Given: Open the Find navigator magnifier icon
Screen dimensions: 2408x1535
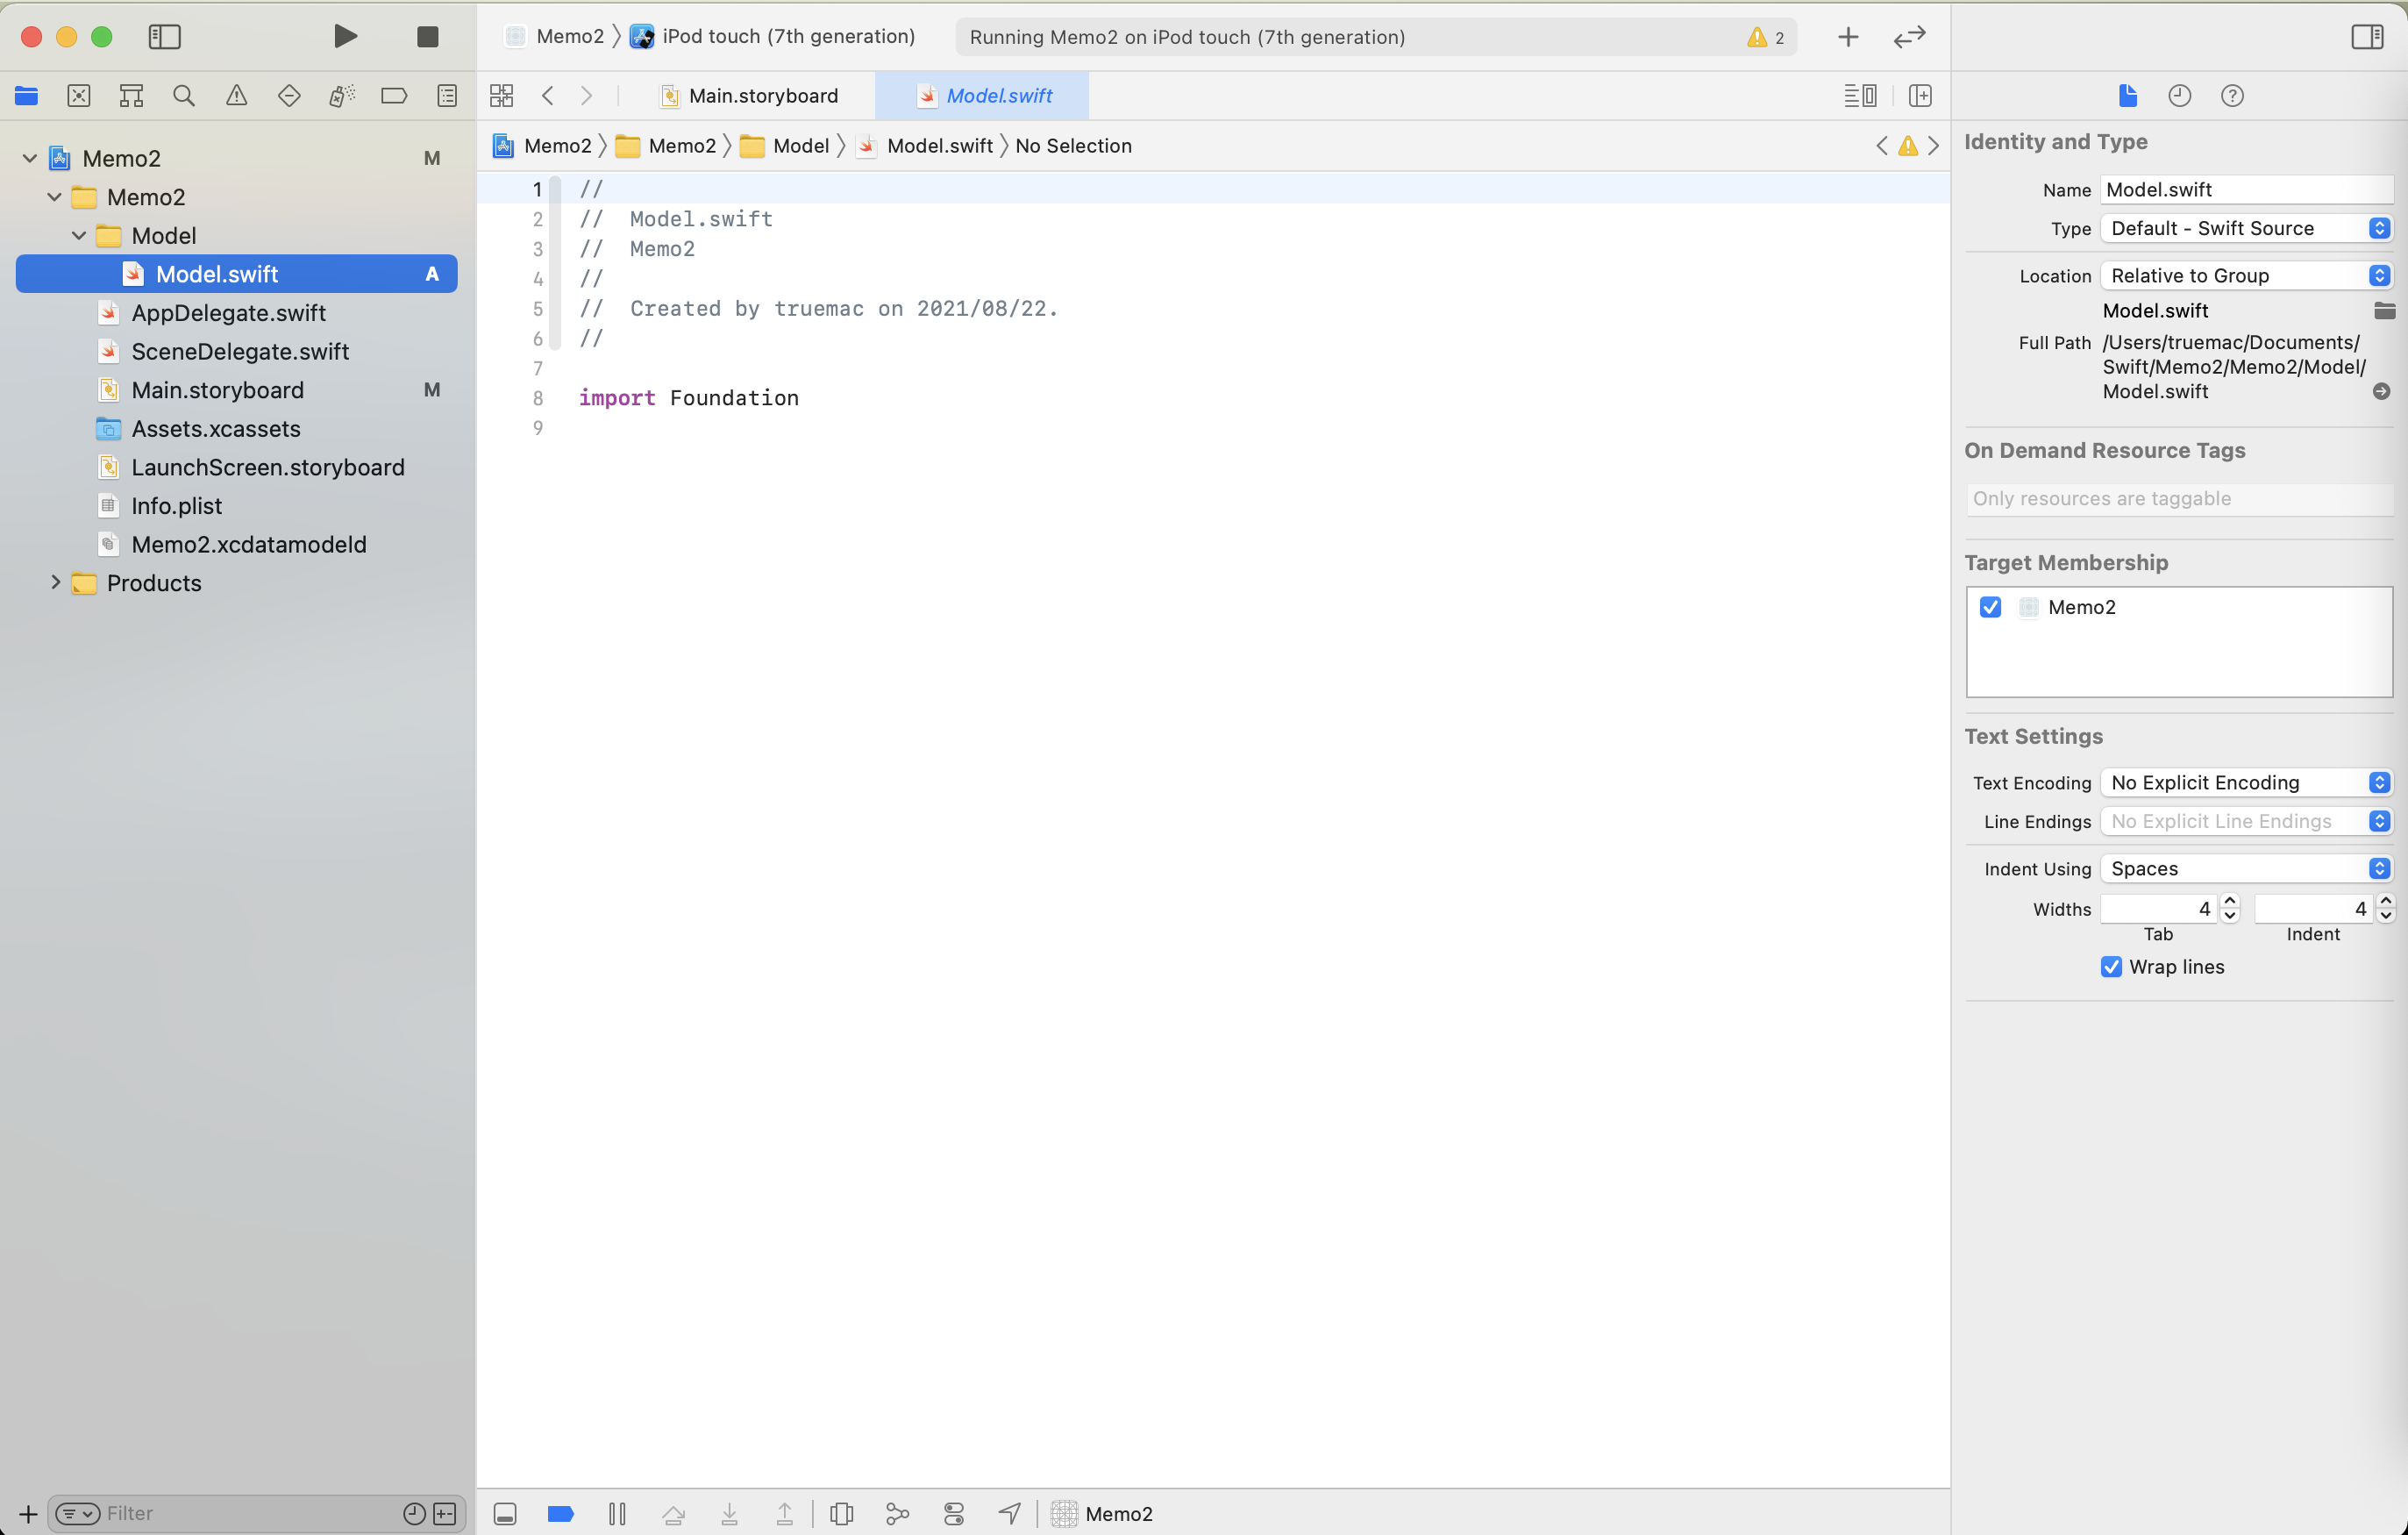Looking at the screenshot, I should pos(183,96).
